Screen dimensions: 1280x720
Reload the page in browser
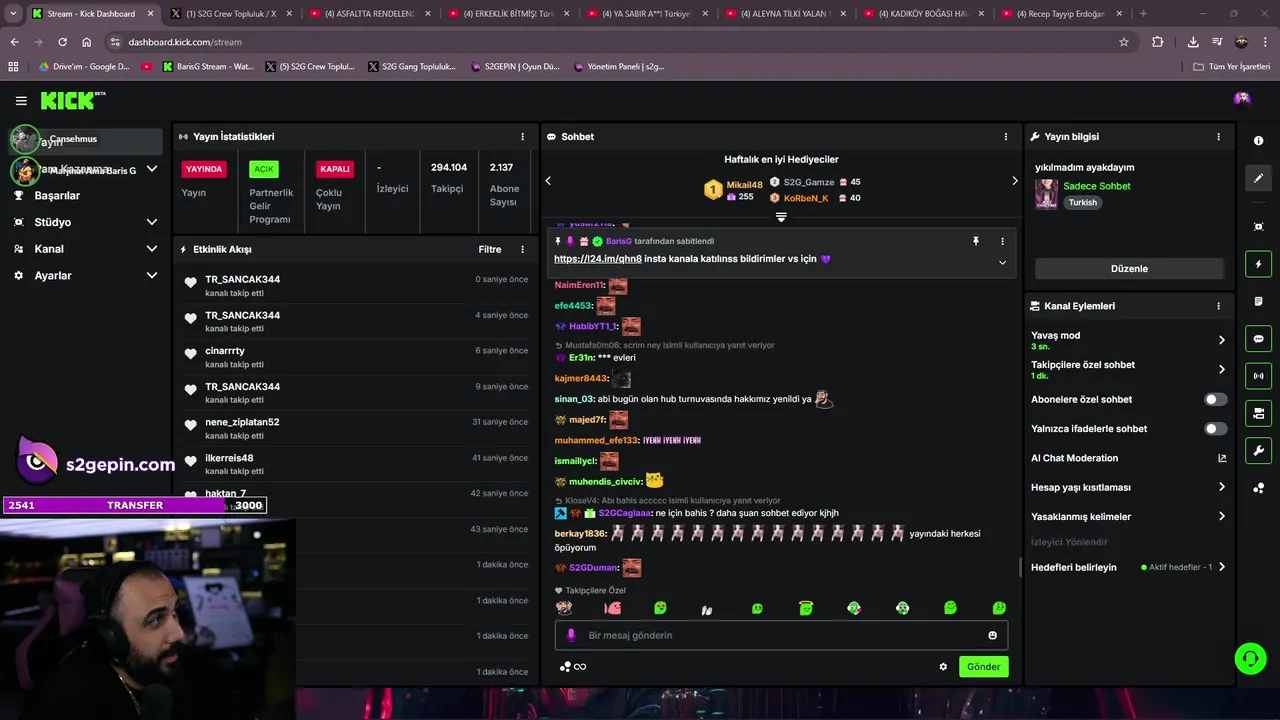(62, 42)
